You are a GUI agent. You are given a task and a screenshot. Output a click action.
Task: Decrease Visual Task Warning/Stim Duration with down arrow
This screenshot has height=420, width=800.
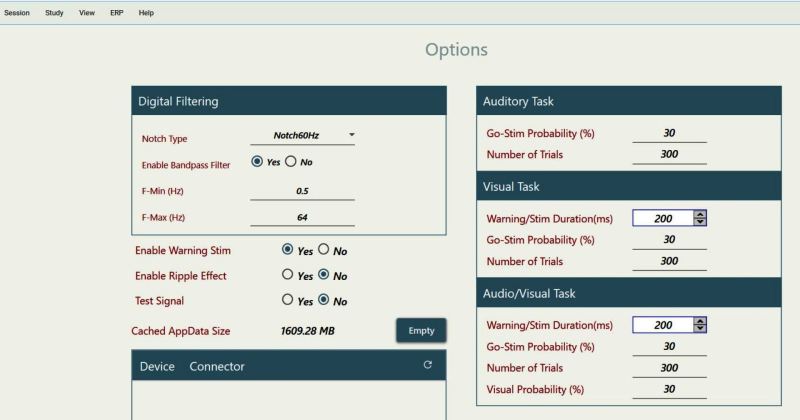(700, 222)
